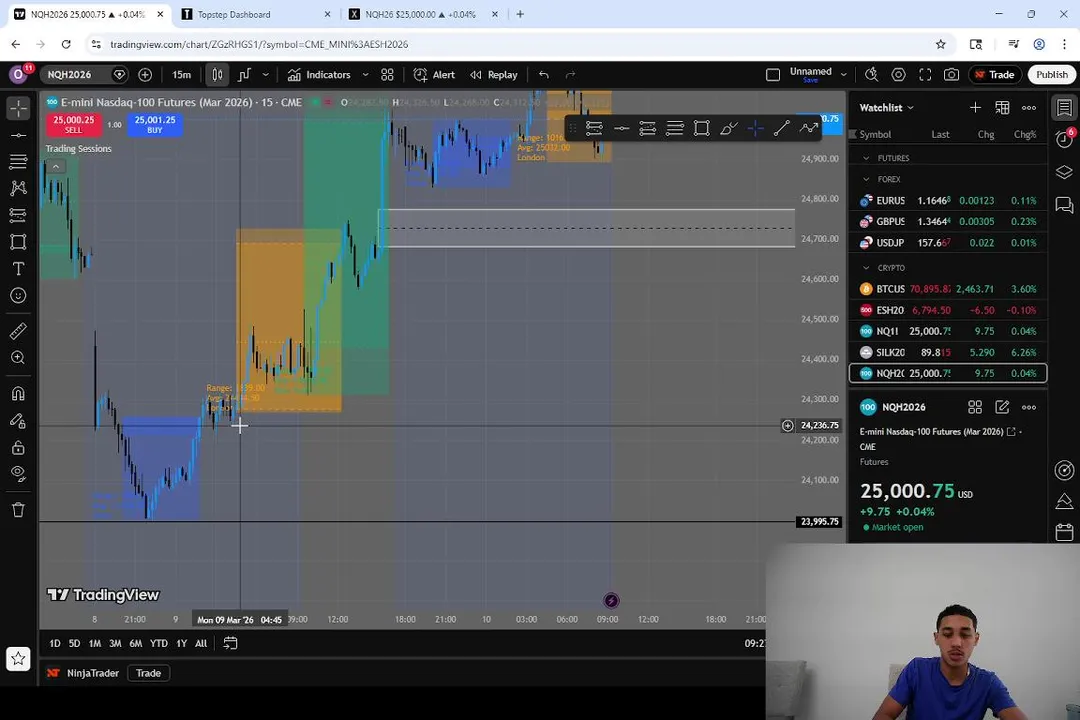Take a chart snapshot with camera icon
The height and width of the screenshot is (720, 1080).
(x=952, y=74)
